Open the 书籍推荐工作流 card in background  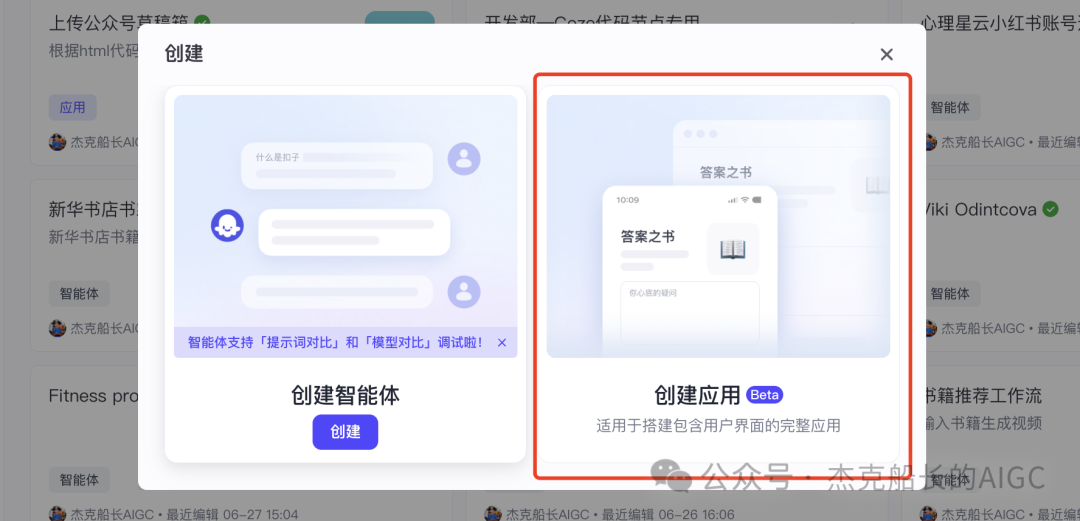pos(985,396)
